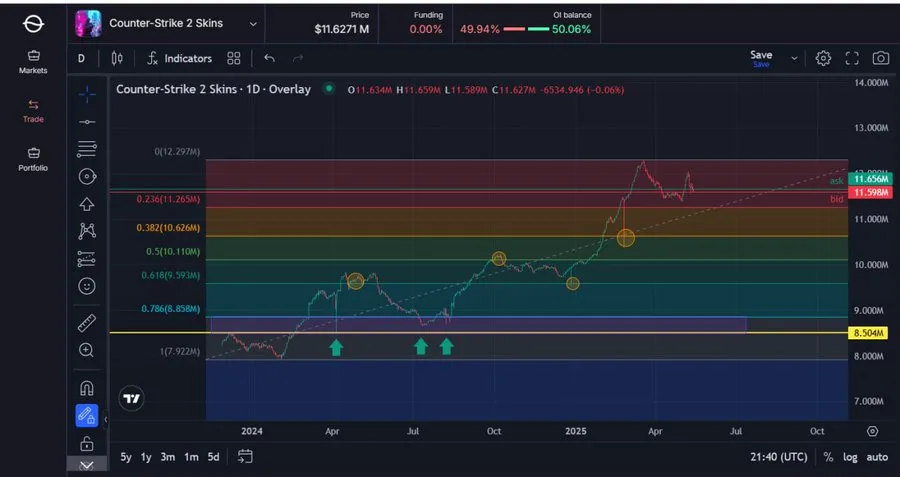Switch to the Trade section
Screen dimensions: 900x477
[x=33, y=111]
